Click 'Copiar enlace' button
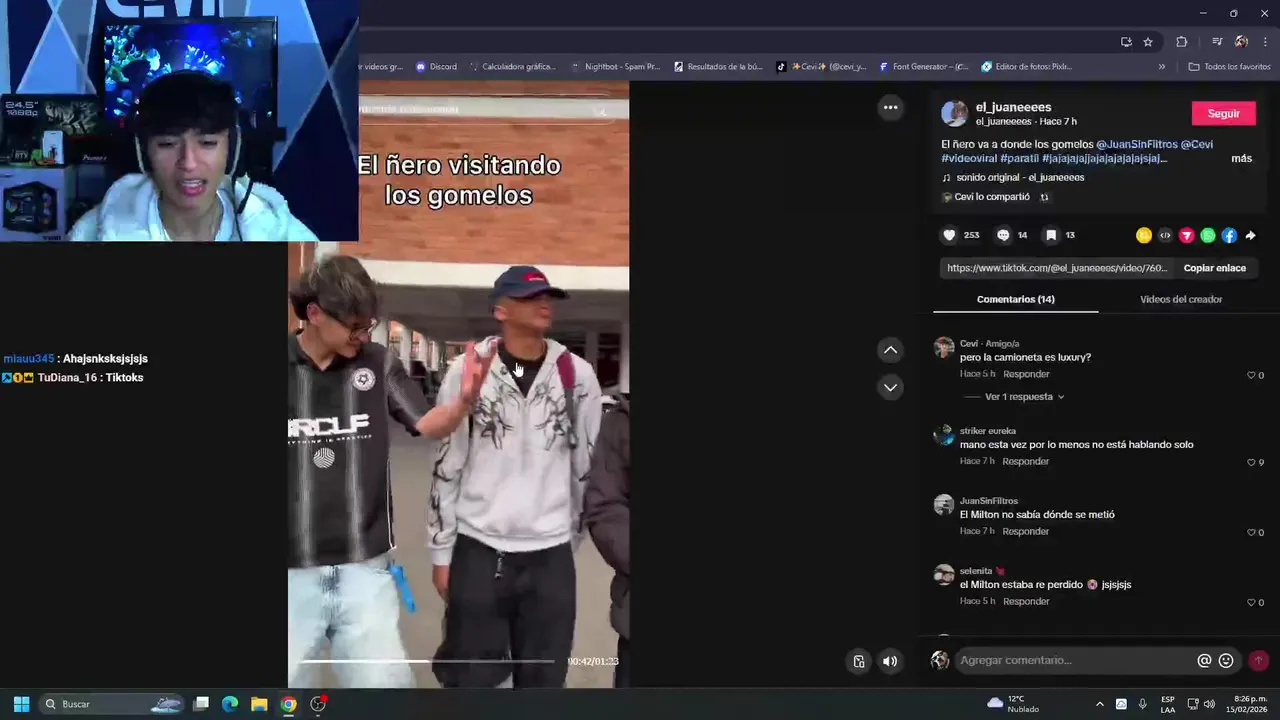 pyautogui.click(x=1214, y=268)
